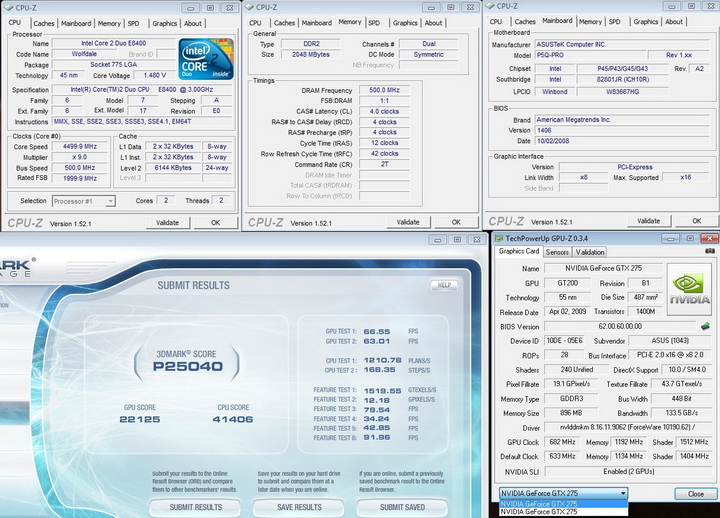
Task: Select highlighted NVIDIA GeForce GTX 275 entry
Action: coord(563,504)
